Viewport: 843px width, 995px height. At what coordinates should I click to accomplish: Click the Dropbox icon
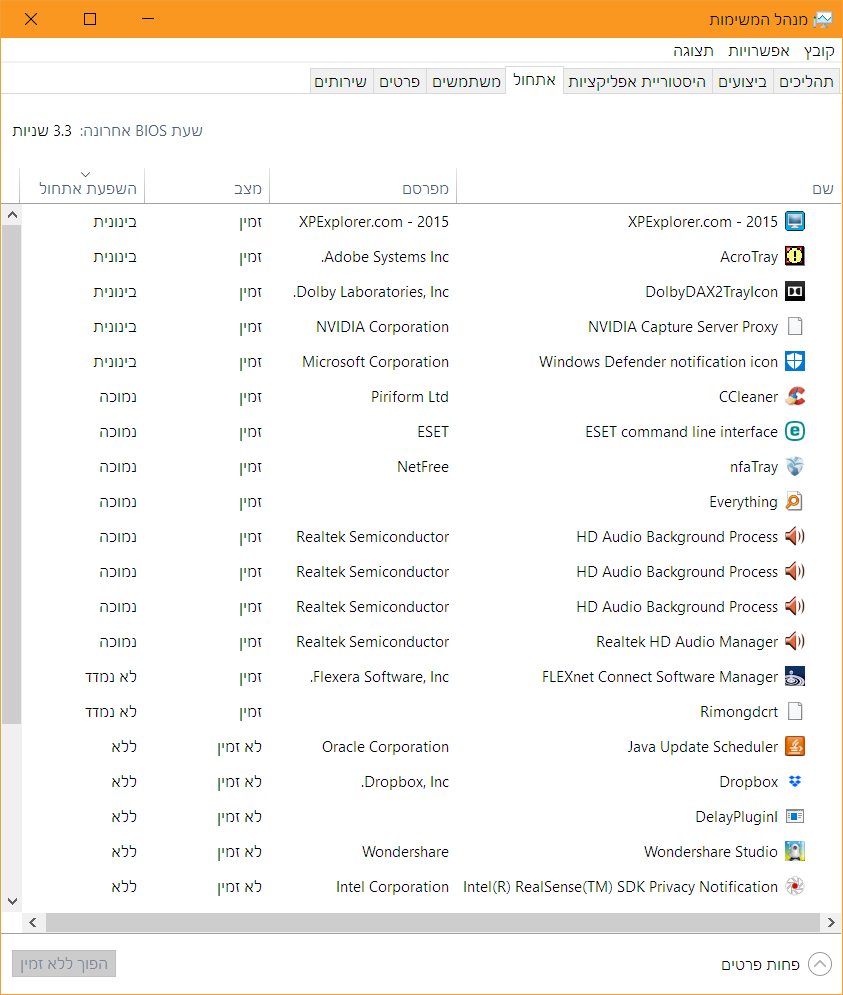(x=795, y=781)
